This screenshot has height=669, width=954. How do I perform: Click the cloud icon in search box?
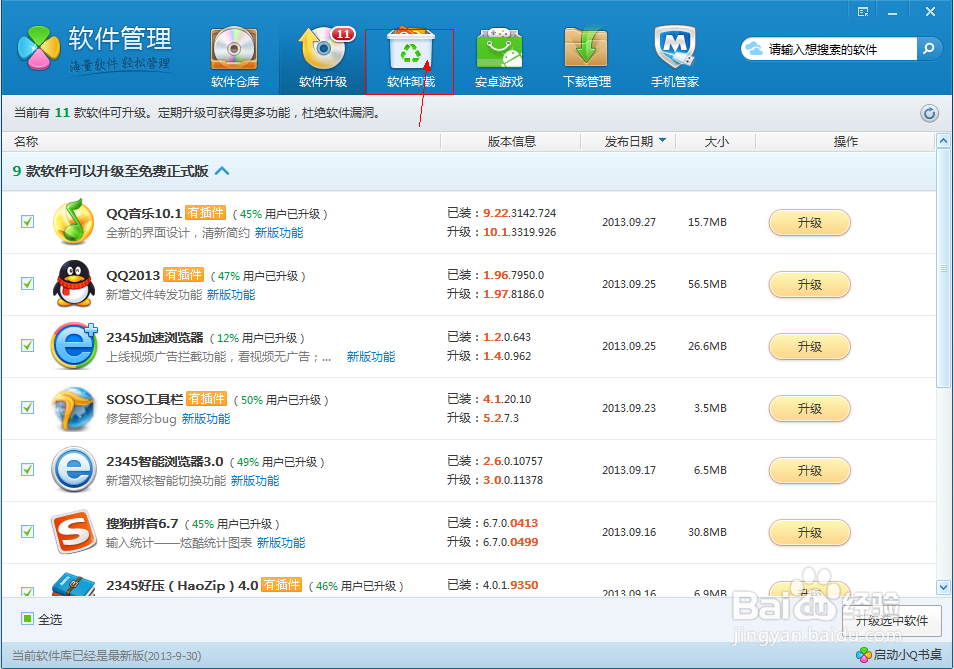tap(754, 49)
